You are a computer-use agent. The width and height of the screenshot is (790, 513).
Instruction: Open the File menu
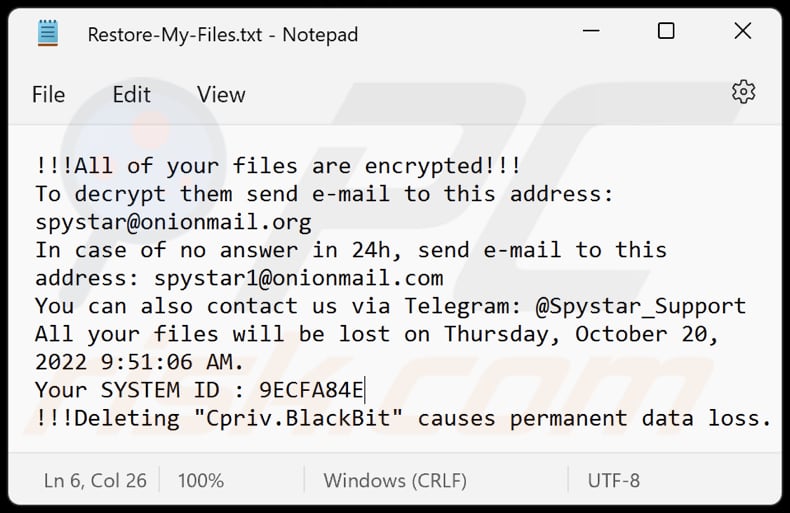point(48,95)
